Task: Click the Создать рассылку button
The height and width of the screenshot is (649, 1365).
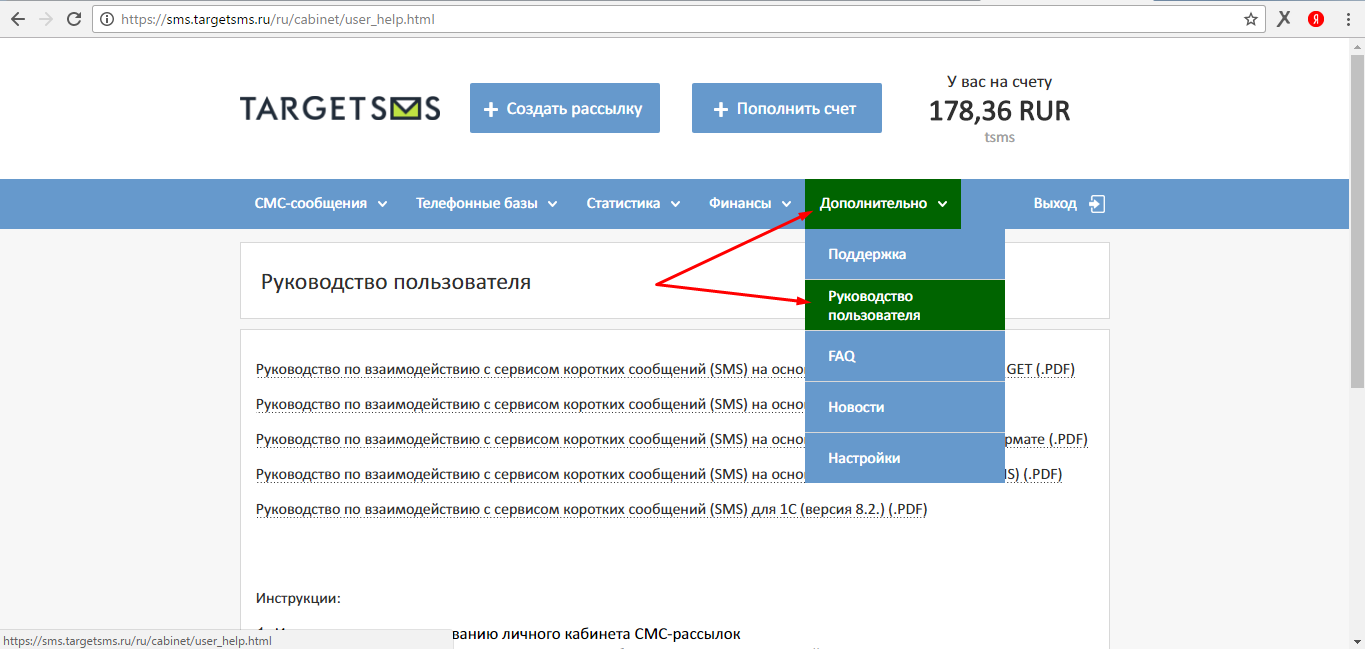Action: [x=565, y=108]
